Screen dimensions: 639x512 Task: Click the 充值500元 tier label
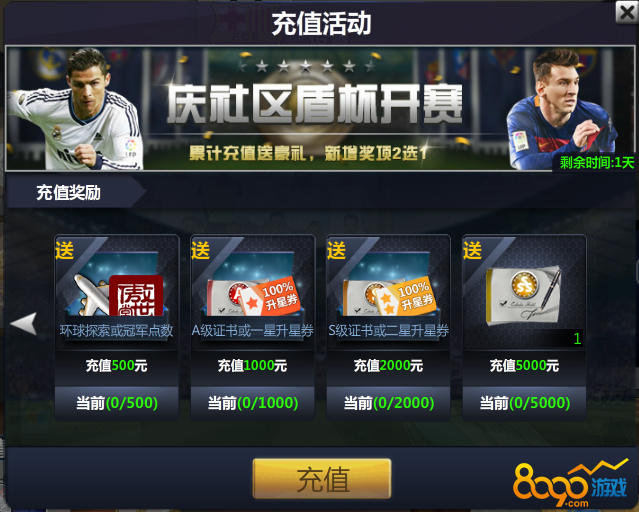(x=117, y=365)
